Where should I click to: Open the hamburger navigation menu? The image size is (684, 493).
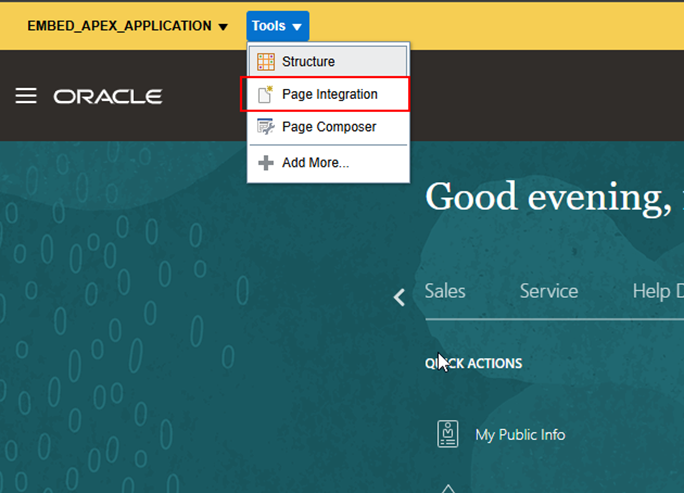pyautogui.click(x=26, y=96)
